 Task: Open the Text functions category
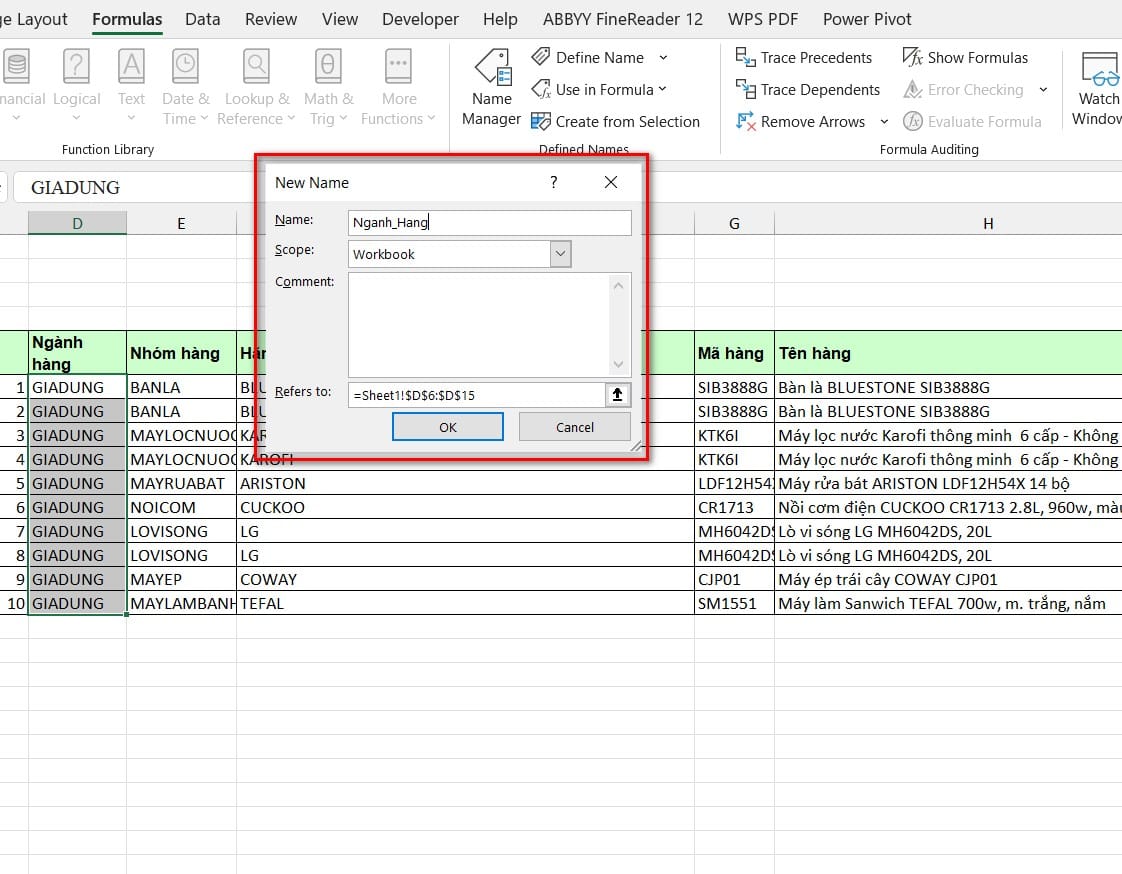tap(131, 85)
